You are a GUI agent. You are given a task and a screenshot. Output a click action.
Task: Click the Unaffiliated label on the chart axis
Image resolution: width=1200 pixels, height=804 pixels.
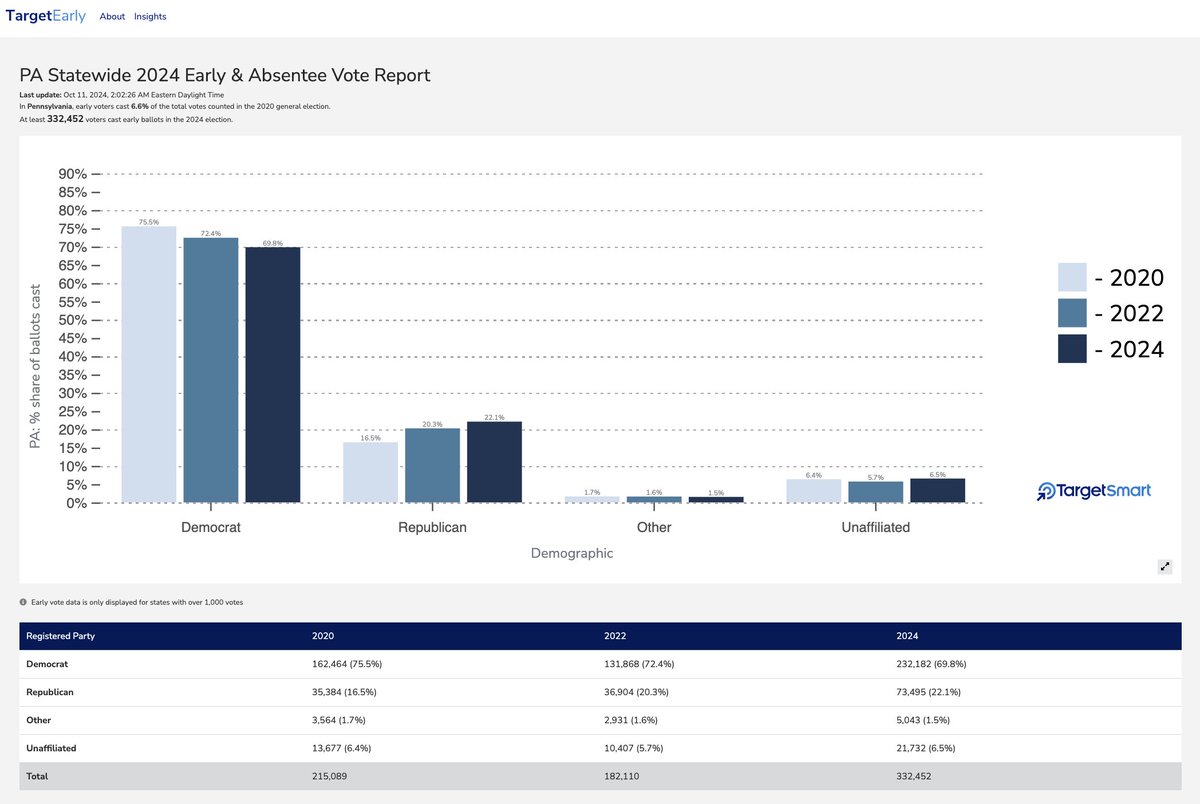click(x=875, y=527)
